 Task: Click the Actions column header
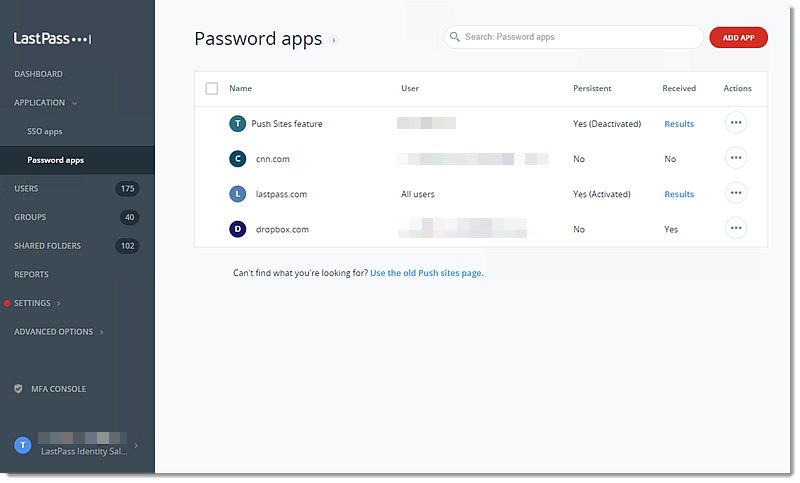tap(737, 88)
